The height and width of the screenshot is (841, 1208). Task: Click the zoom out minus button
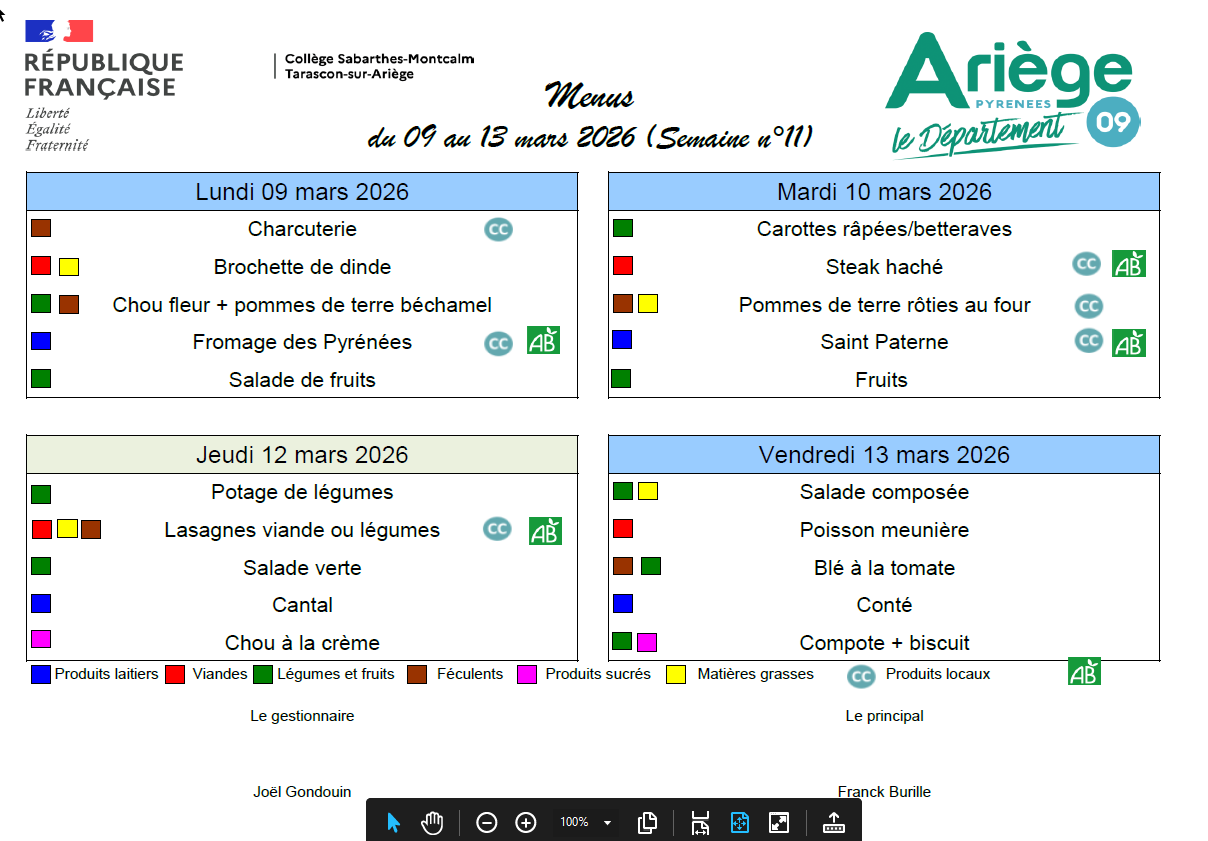tap(487, 822)
